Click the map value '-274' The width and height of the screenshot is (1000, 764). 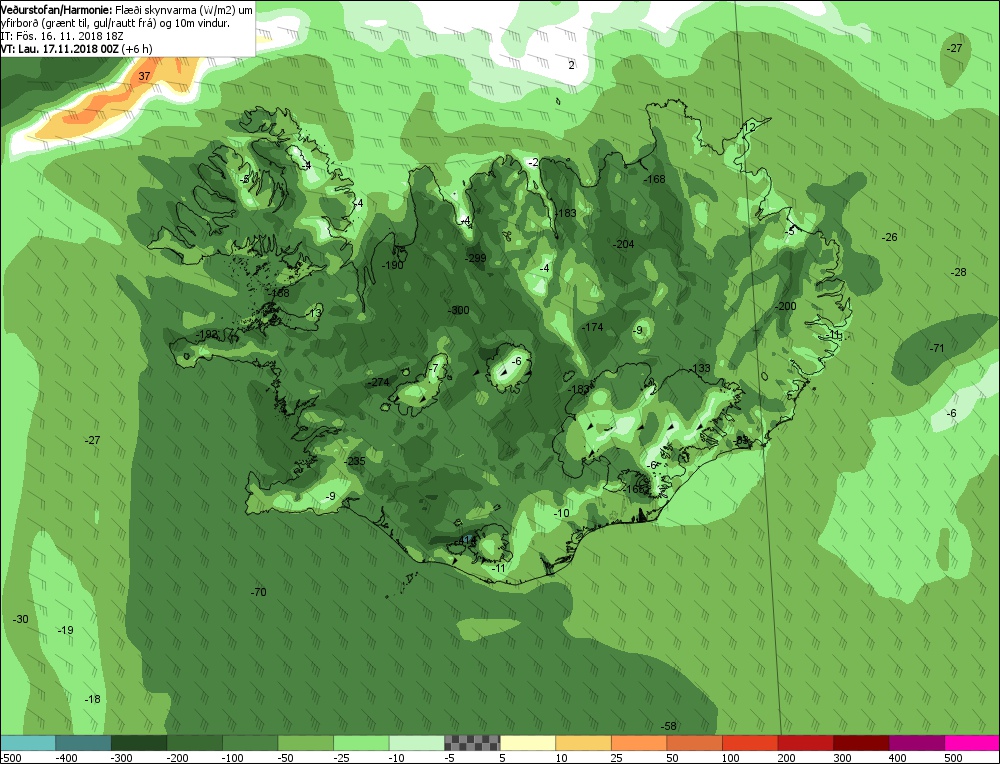point(379,382)
